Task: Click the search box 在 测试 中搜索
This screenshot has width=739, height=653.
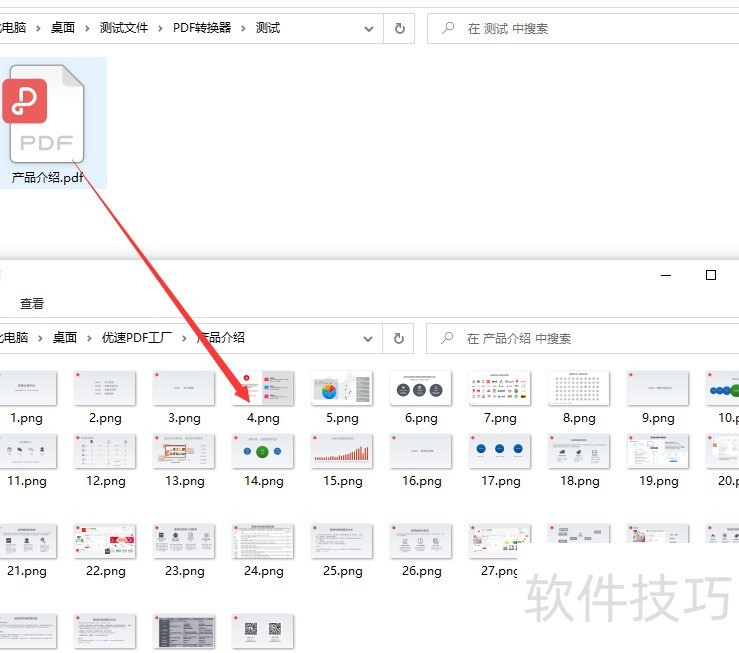Action: tap(583, 29)
